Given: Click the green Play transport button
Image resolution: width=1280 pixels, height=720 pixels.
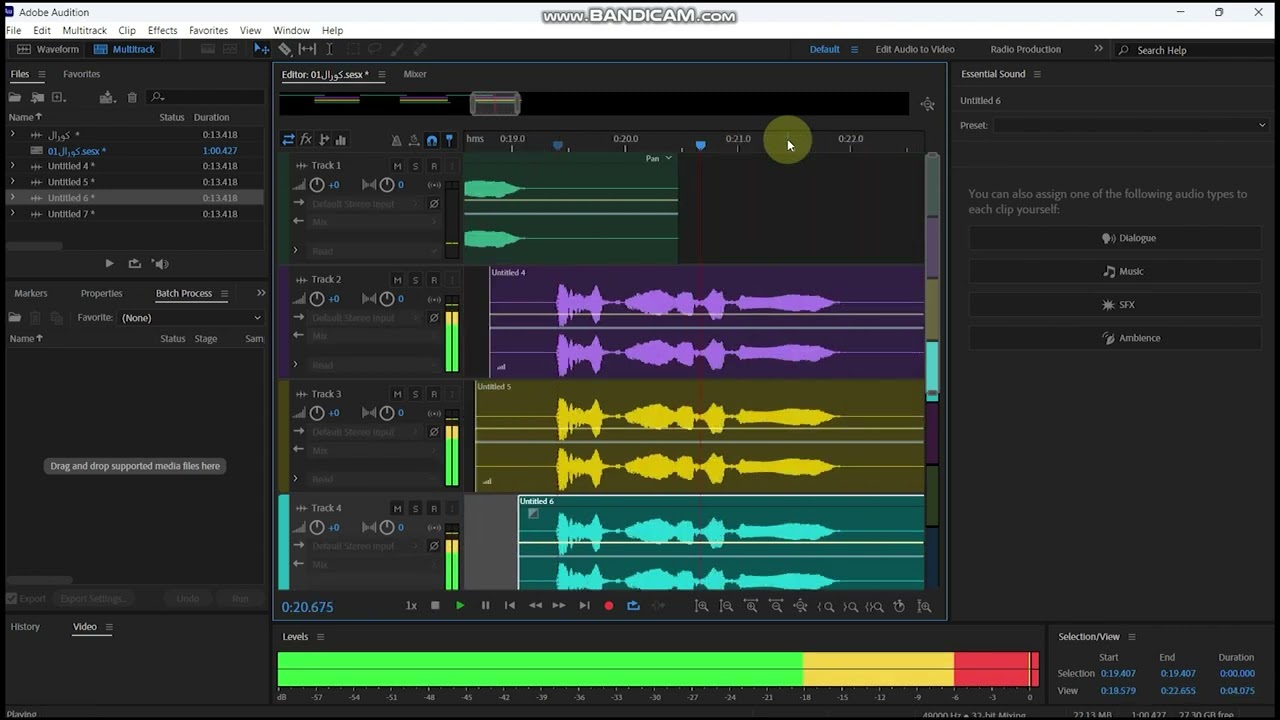Looking at the screenshot, I should (460, 605).
